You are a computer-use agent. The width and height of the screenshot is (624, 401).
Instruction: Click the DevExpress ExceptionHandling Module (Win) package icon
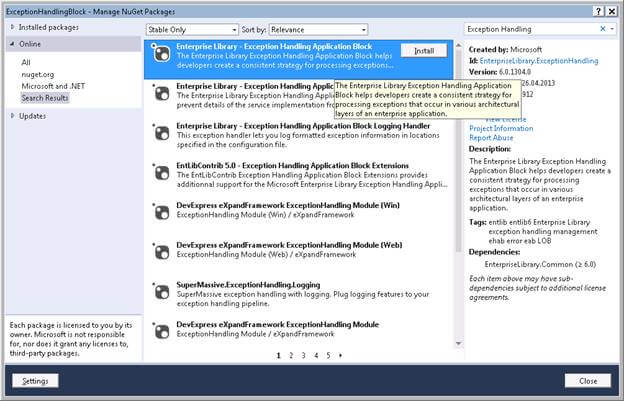[x=161, y=212]
